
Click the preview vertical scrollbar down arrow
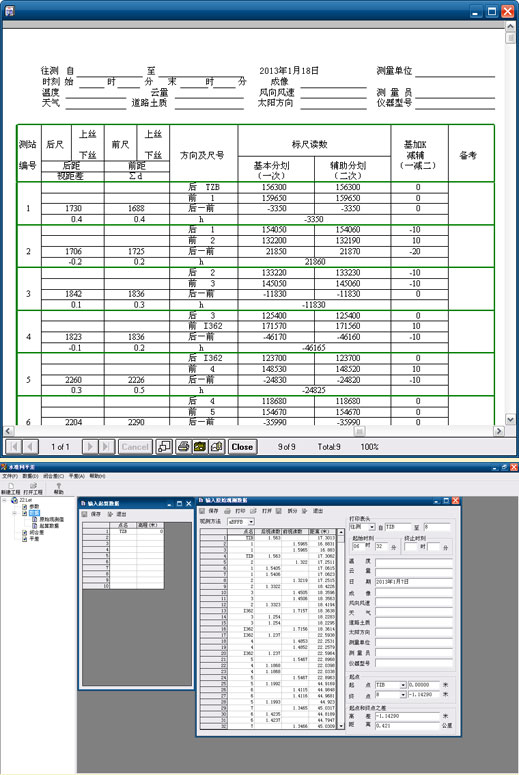510,419
